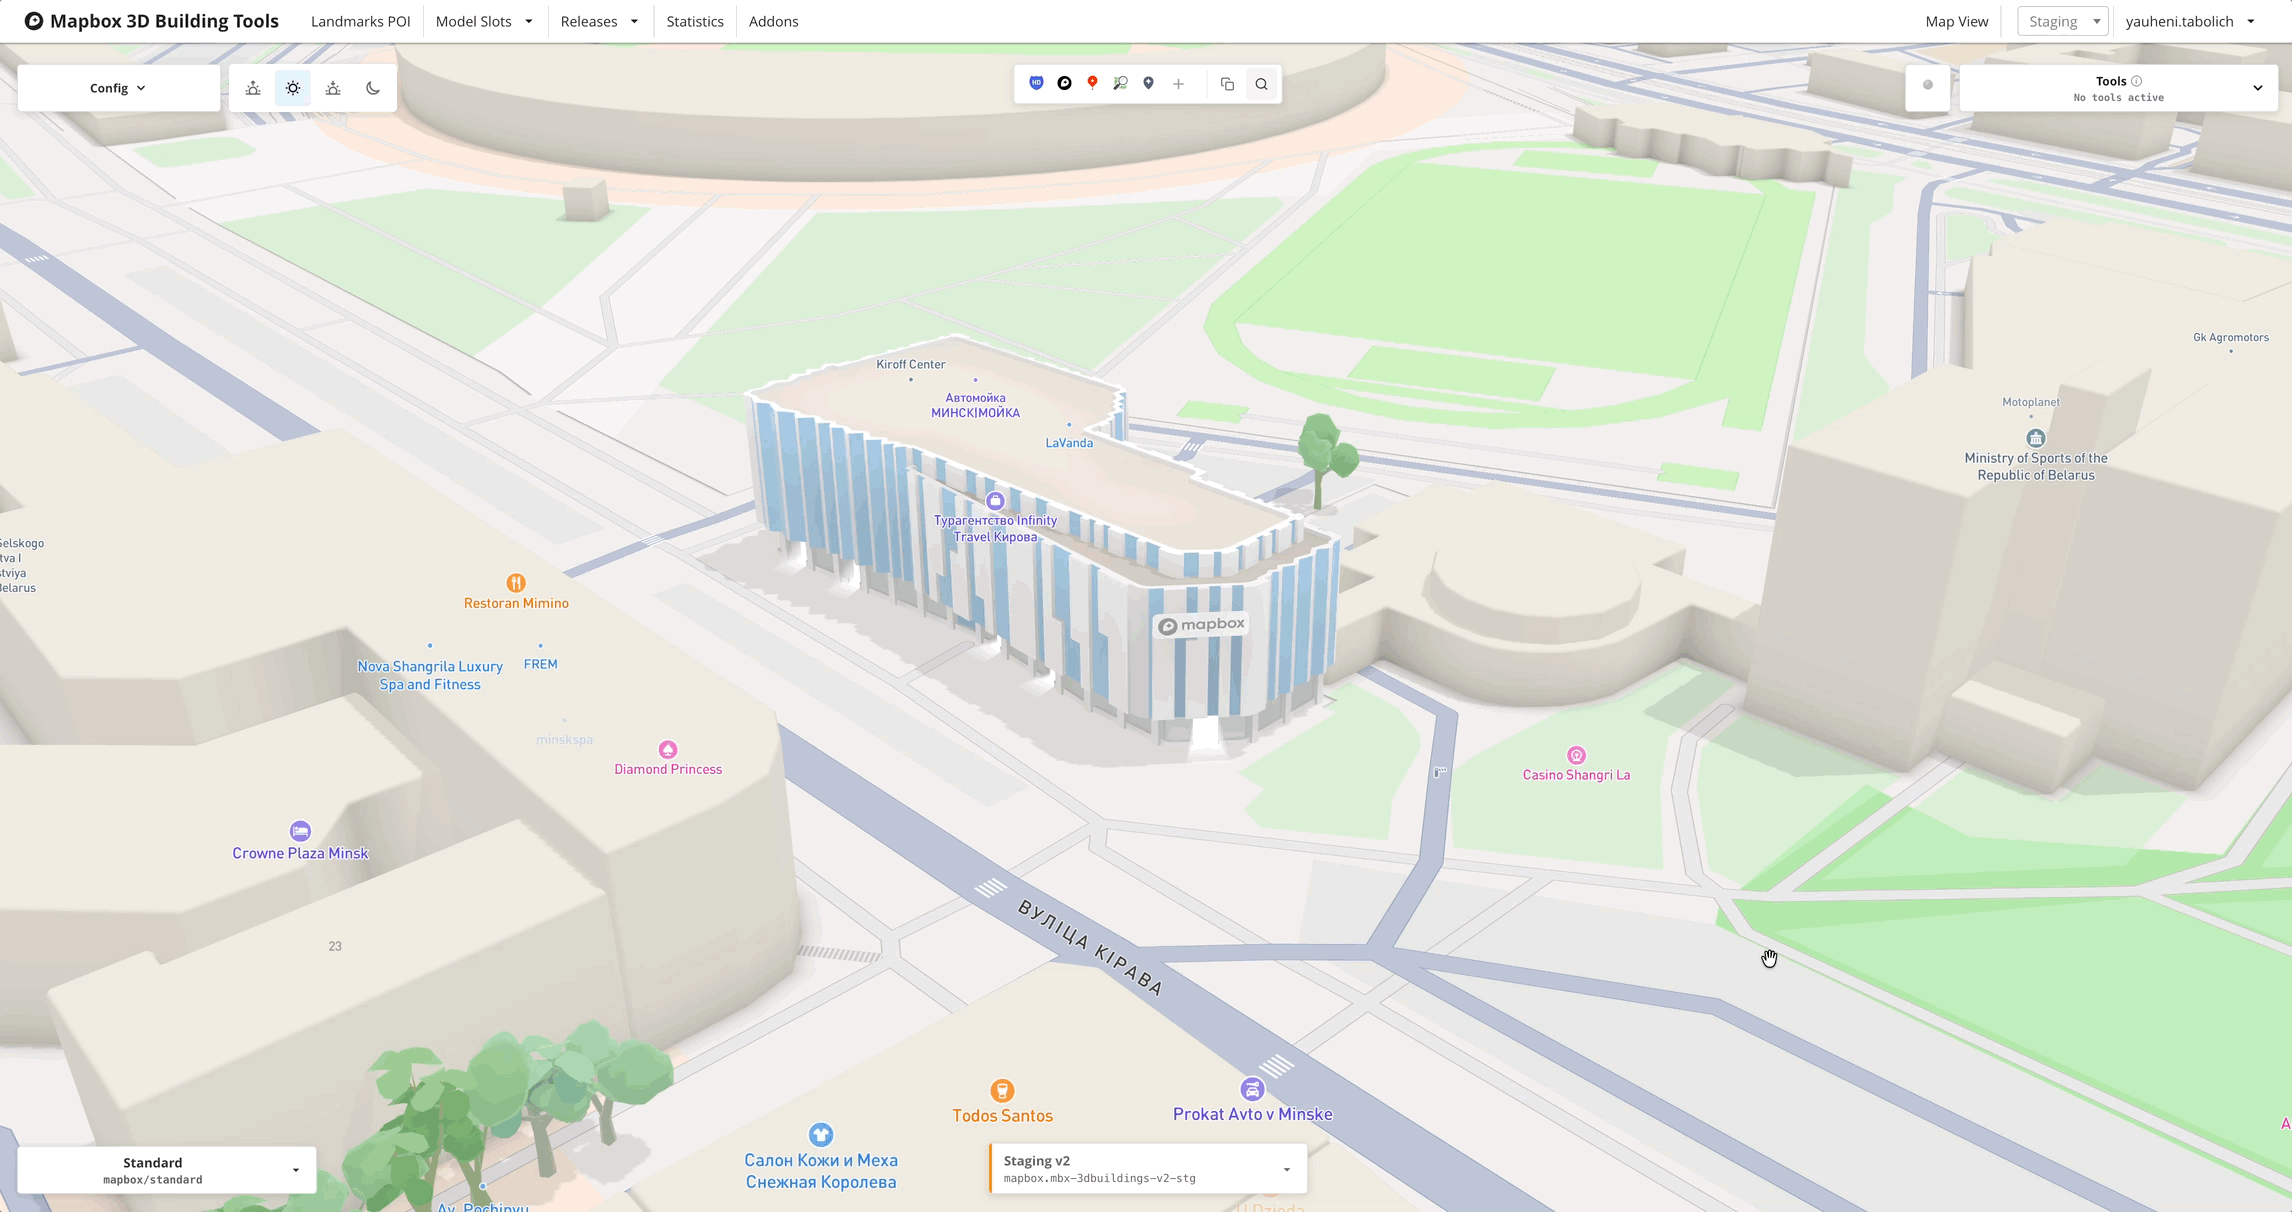Expand the Tools panel chevron
Image resolution: width=2292 pixels, height=1212 pixels.
click(x=2257, y=88)
